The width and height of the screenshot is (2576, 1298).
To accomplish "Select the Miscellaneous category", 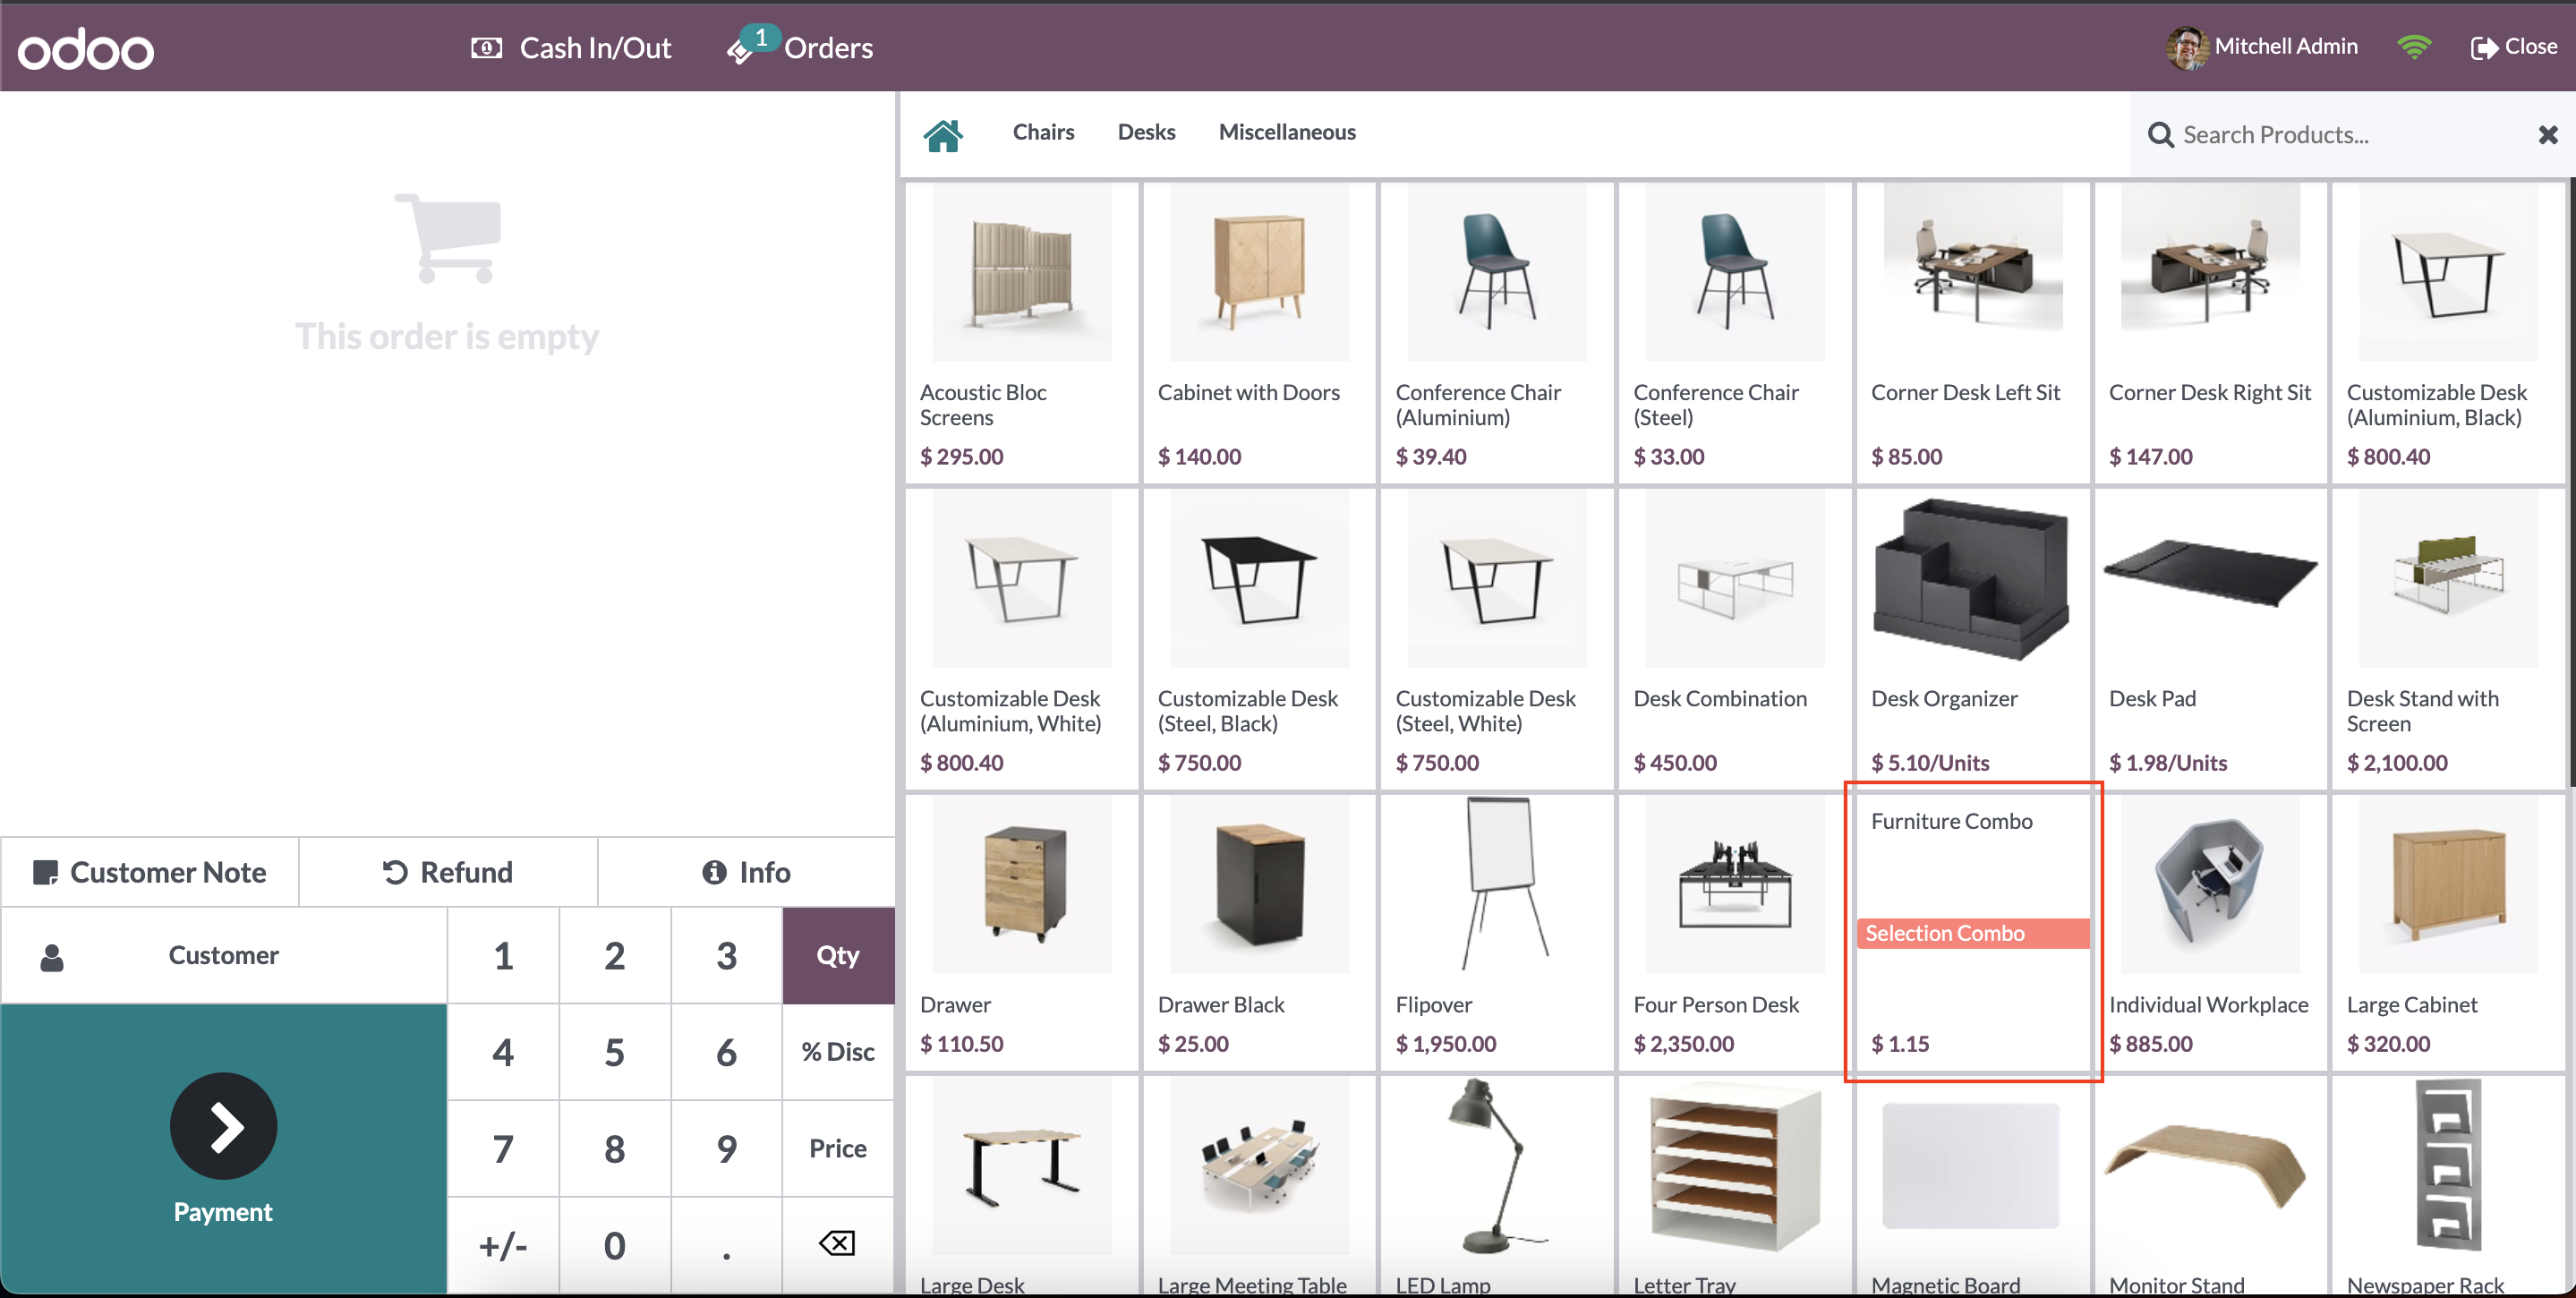I will click(1286, 132).
